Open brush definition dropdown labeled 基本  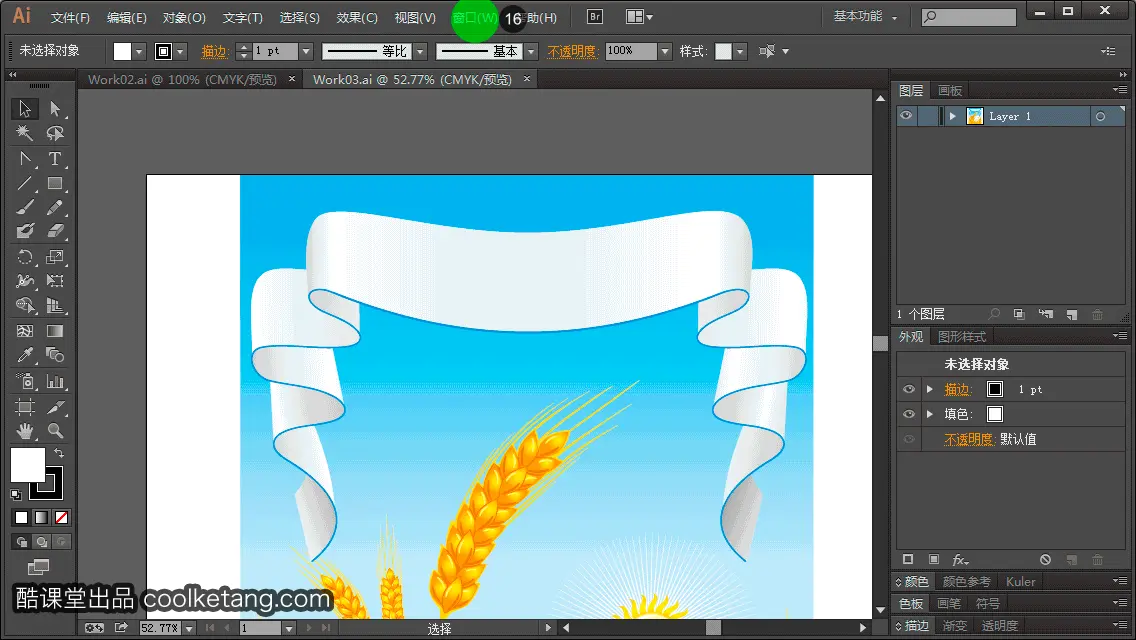pyautogui.click(x=531, y=51)
